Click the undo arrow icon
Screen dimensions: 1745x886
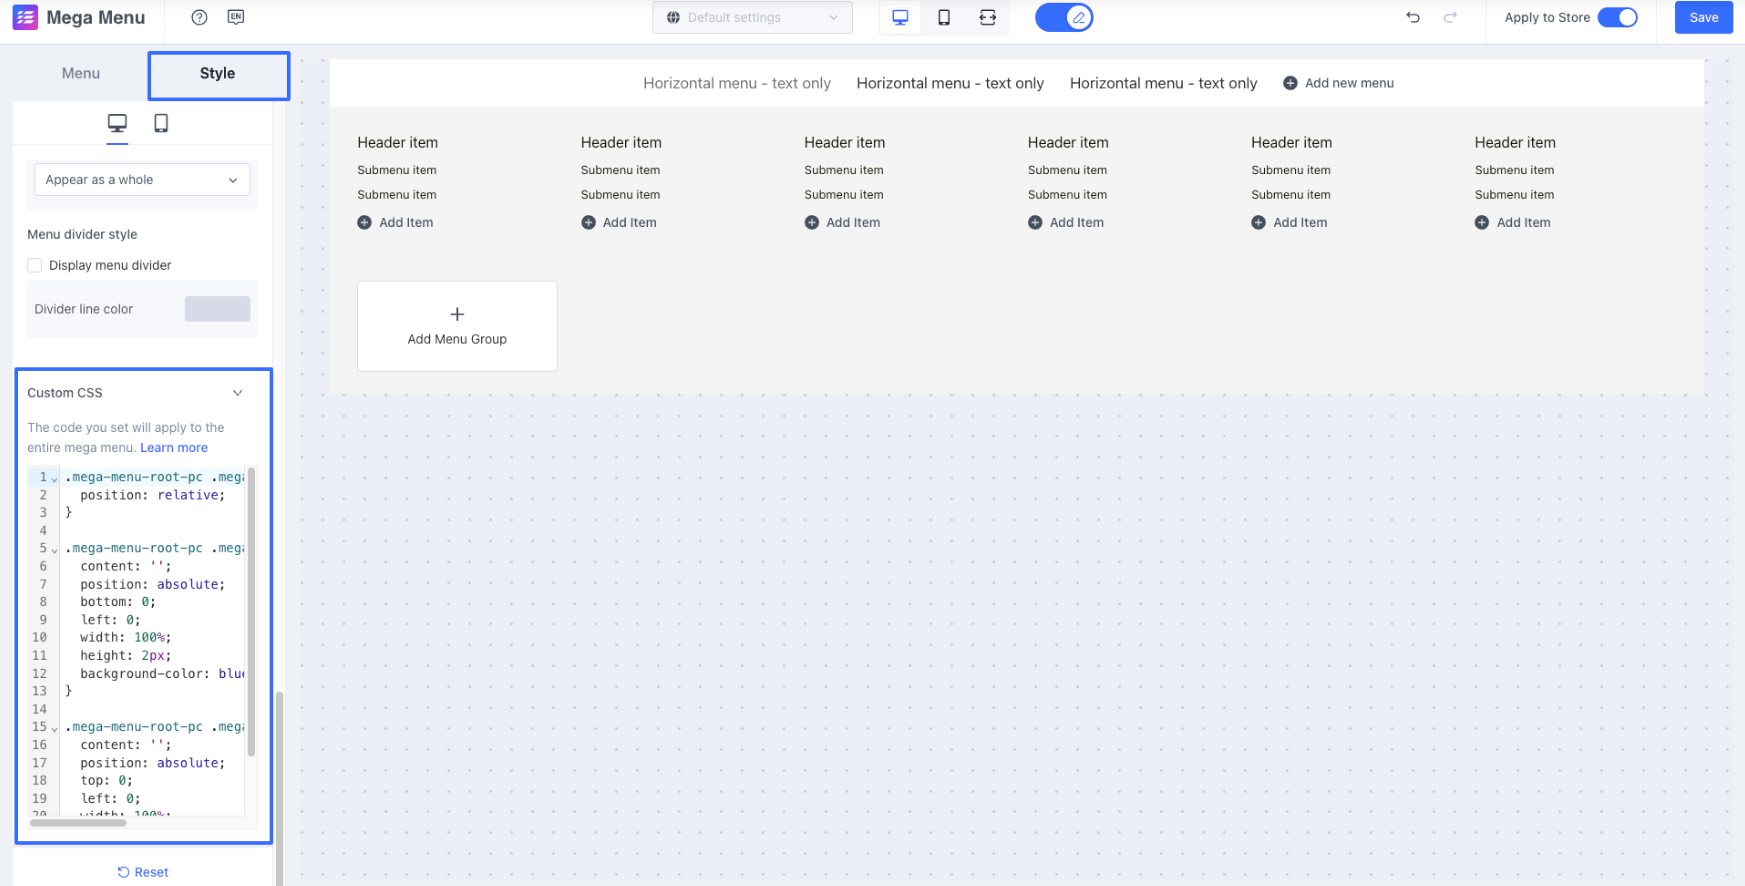[1413, 17]
